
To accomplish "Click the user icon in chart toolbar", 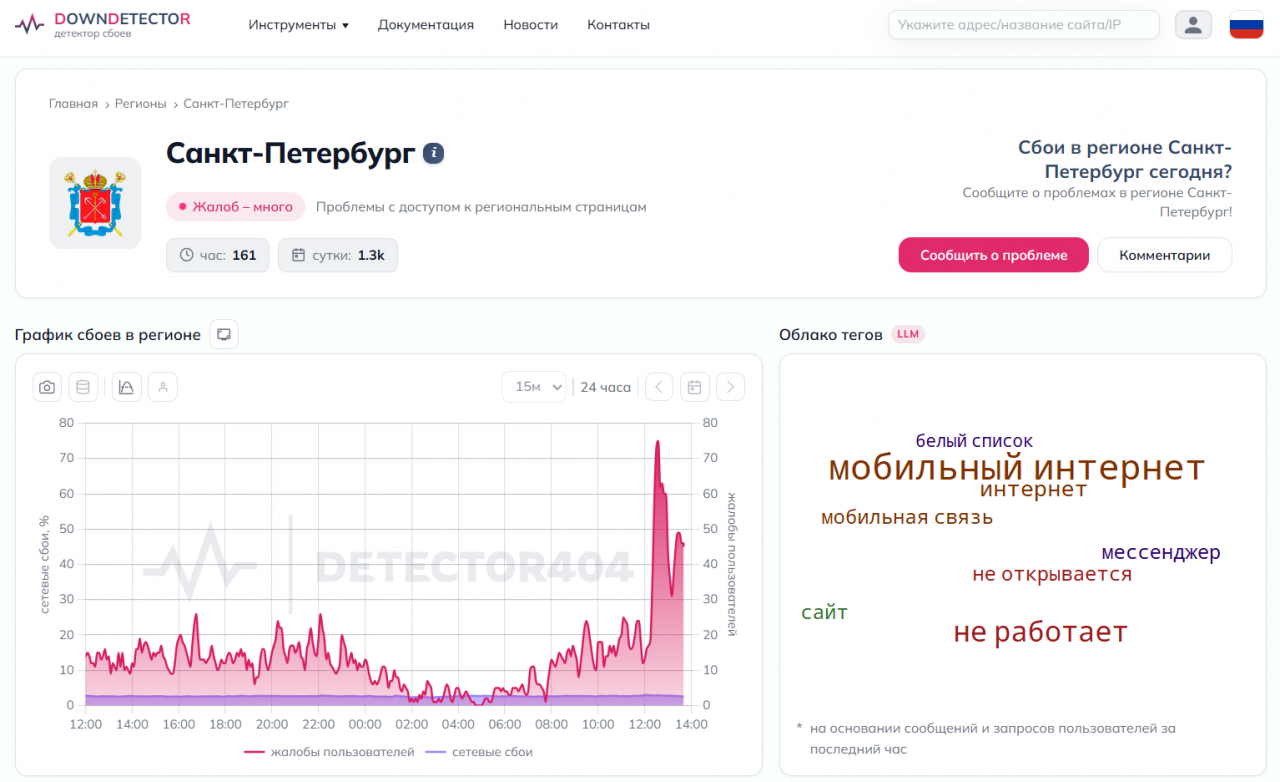I will [x=163, y=387].
